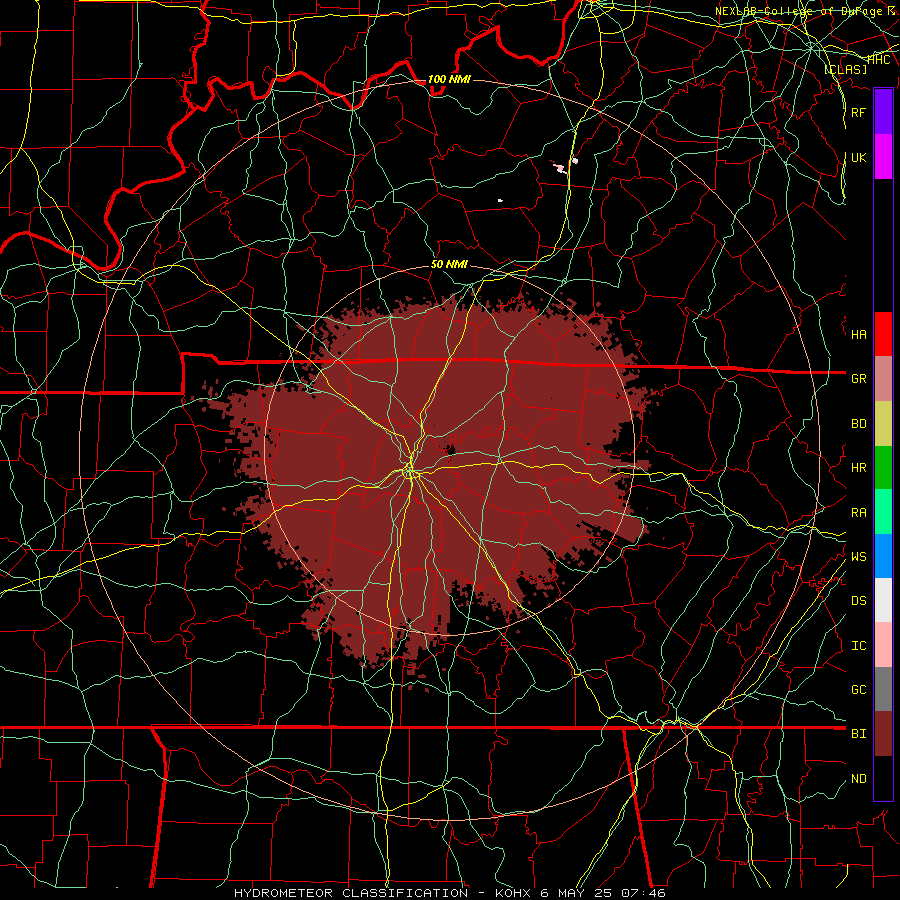
Task: Select the red HA legend swatch
Action: point(883,334)
